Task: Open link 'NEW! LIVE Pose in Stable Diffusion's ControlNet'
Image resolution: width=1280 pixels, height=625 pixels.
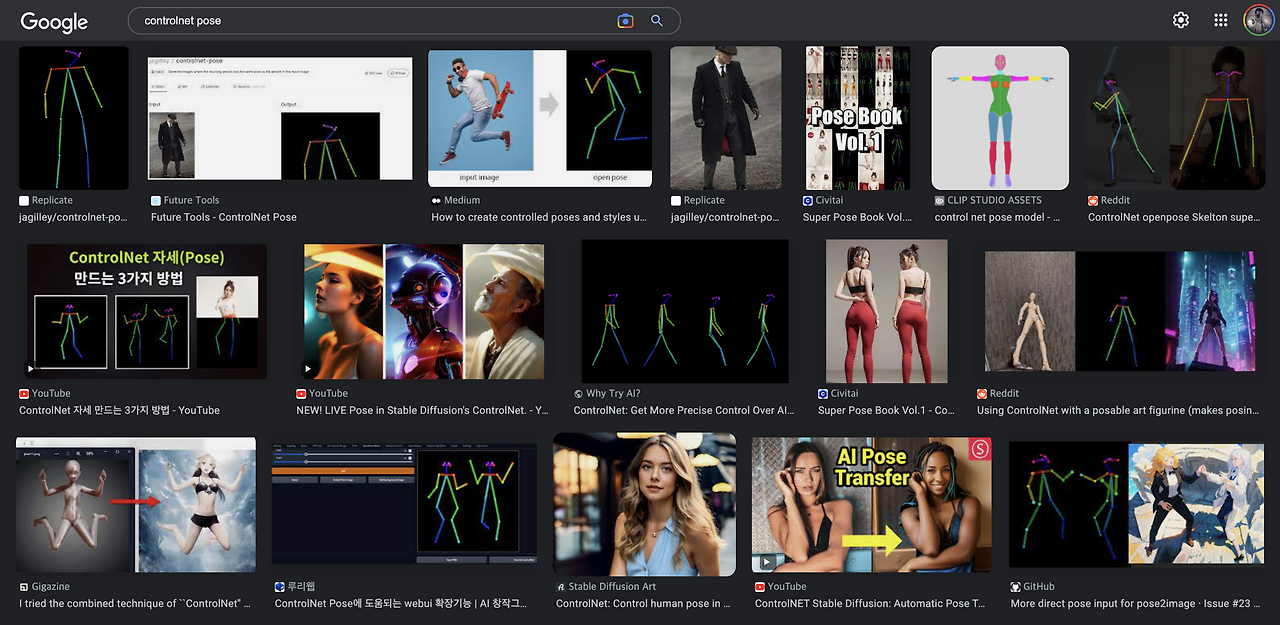Action: click(x=421, y=410)
